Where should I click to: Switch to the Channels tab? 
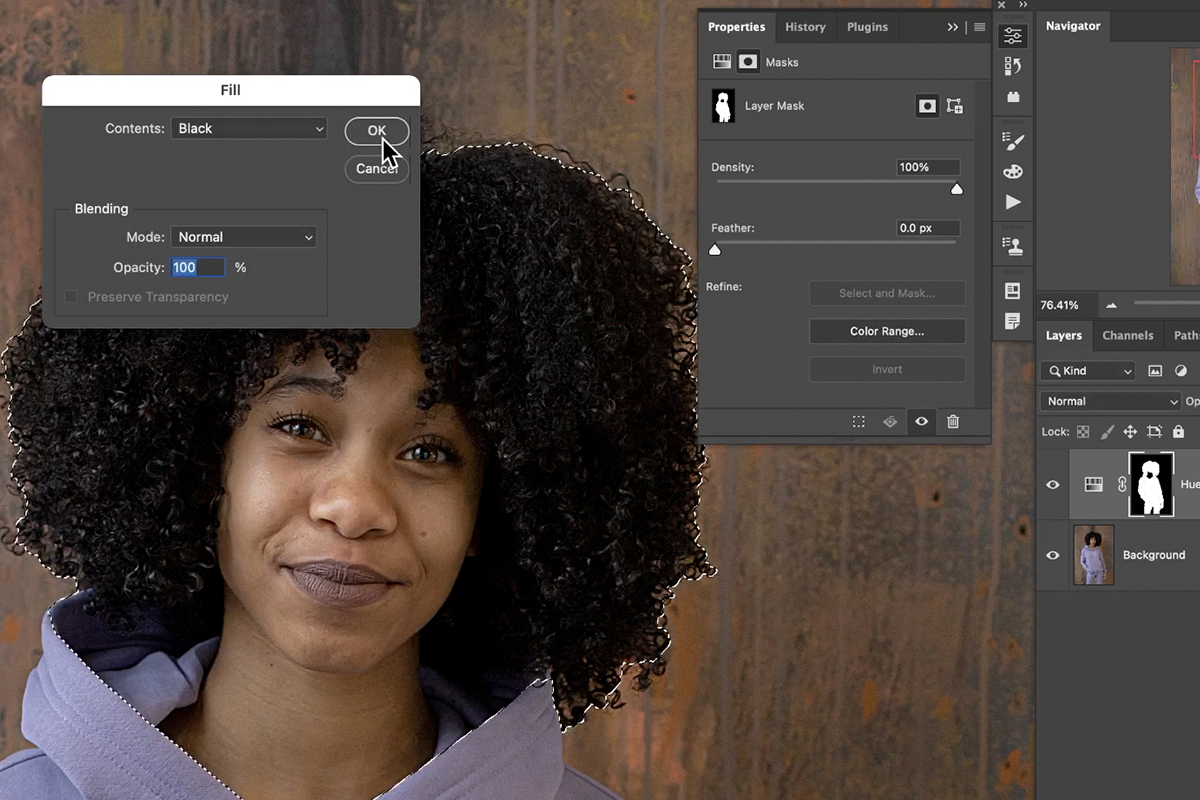pyautogui.click(x=1128, y=336)
